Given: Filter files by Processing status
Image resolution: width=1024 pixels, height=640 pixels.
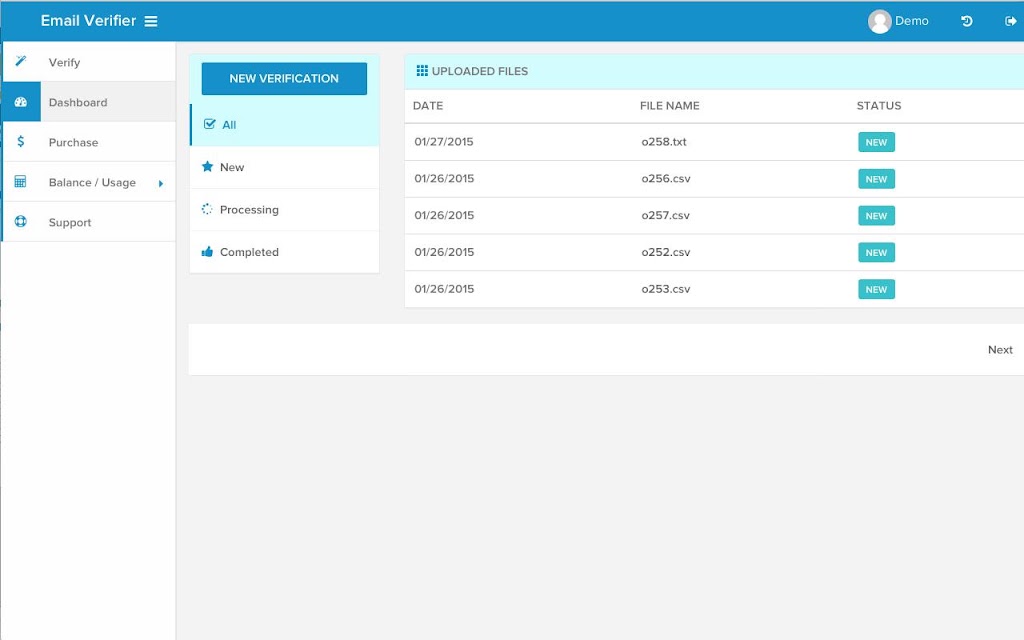Looking at the screenshot, I should click(285, 210).
